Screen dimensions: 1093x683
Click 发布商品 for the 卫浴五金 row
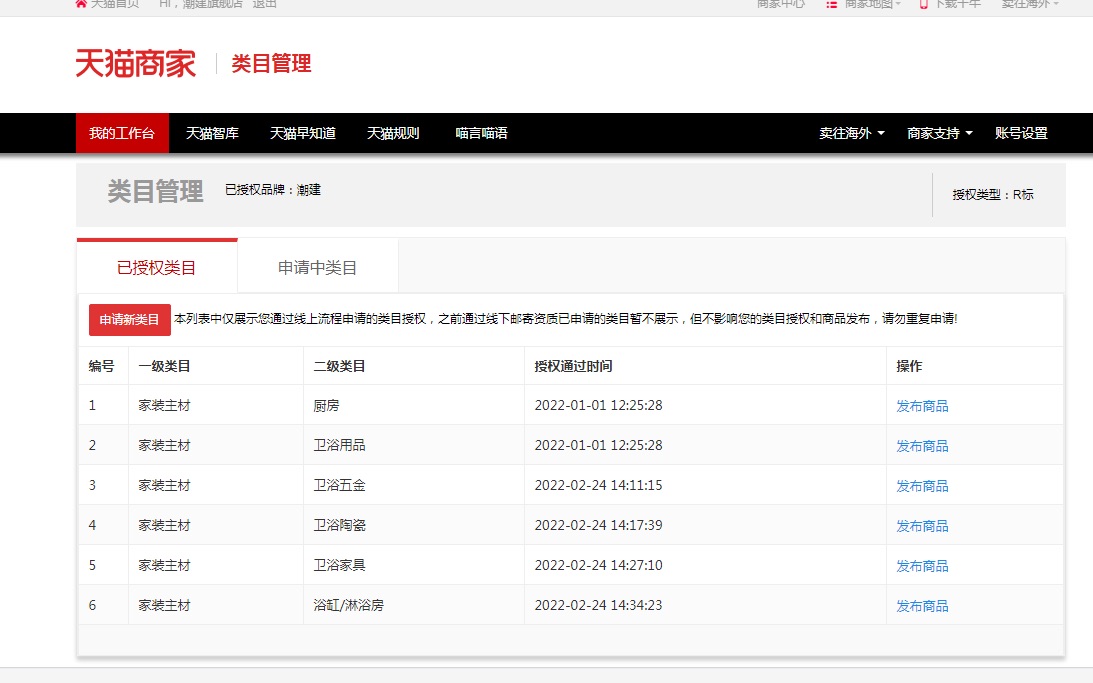(922, 486)
